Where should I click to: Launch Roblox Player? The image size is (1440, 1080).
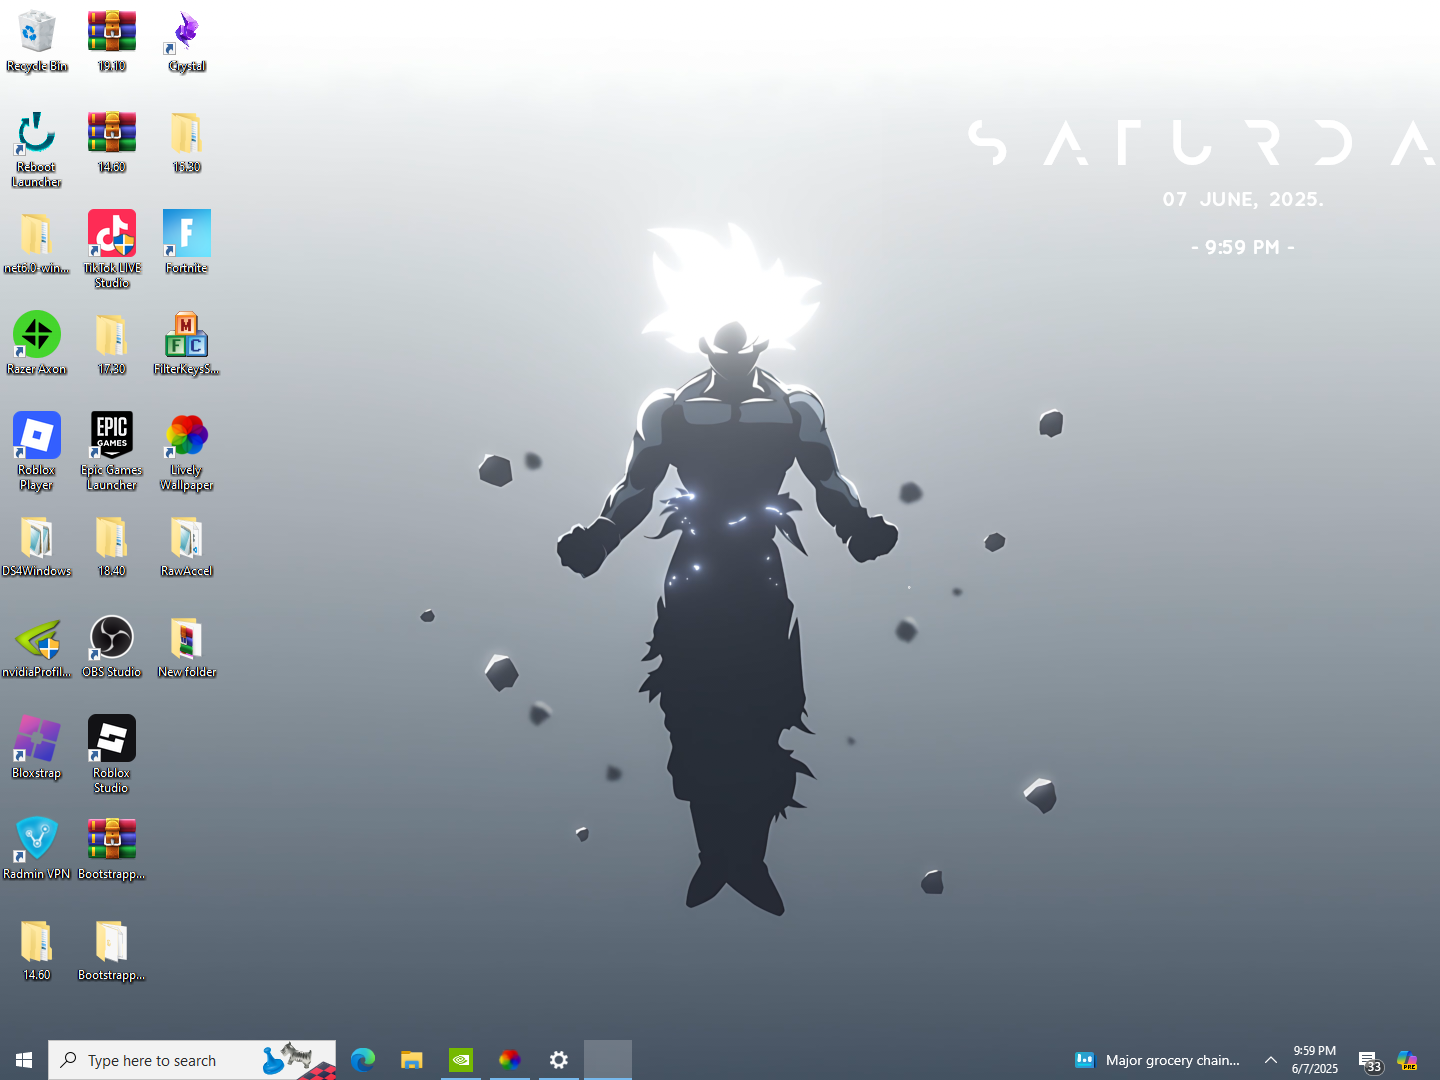tap(37, 452)
